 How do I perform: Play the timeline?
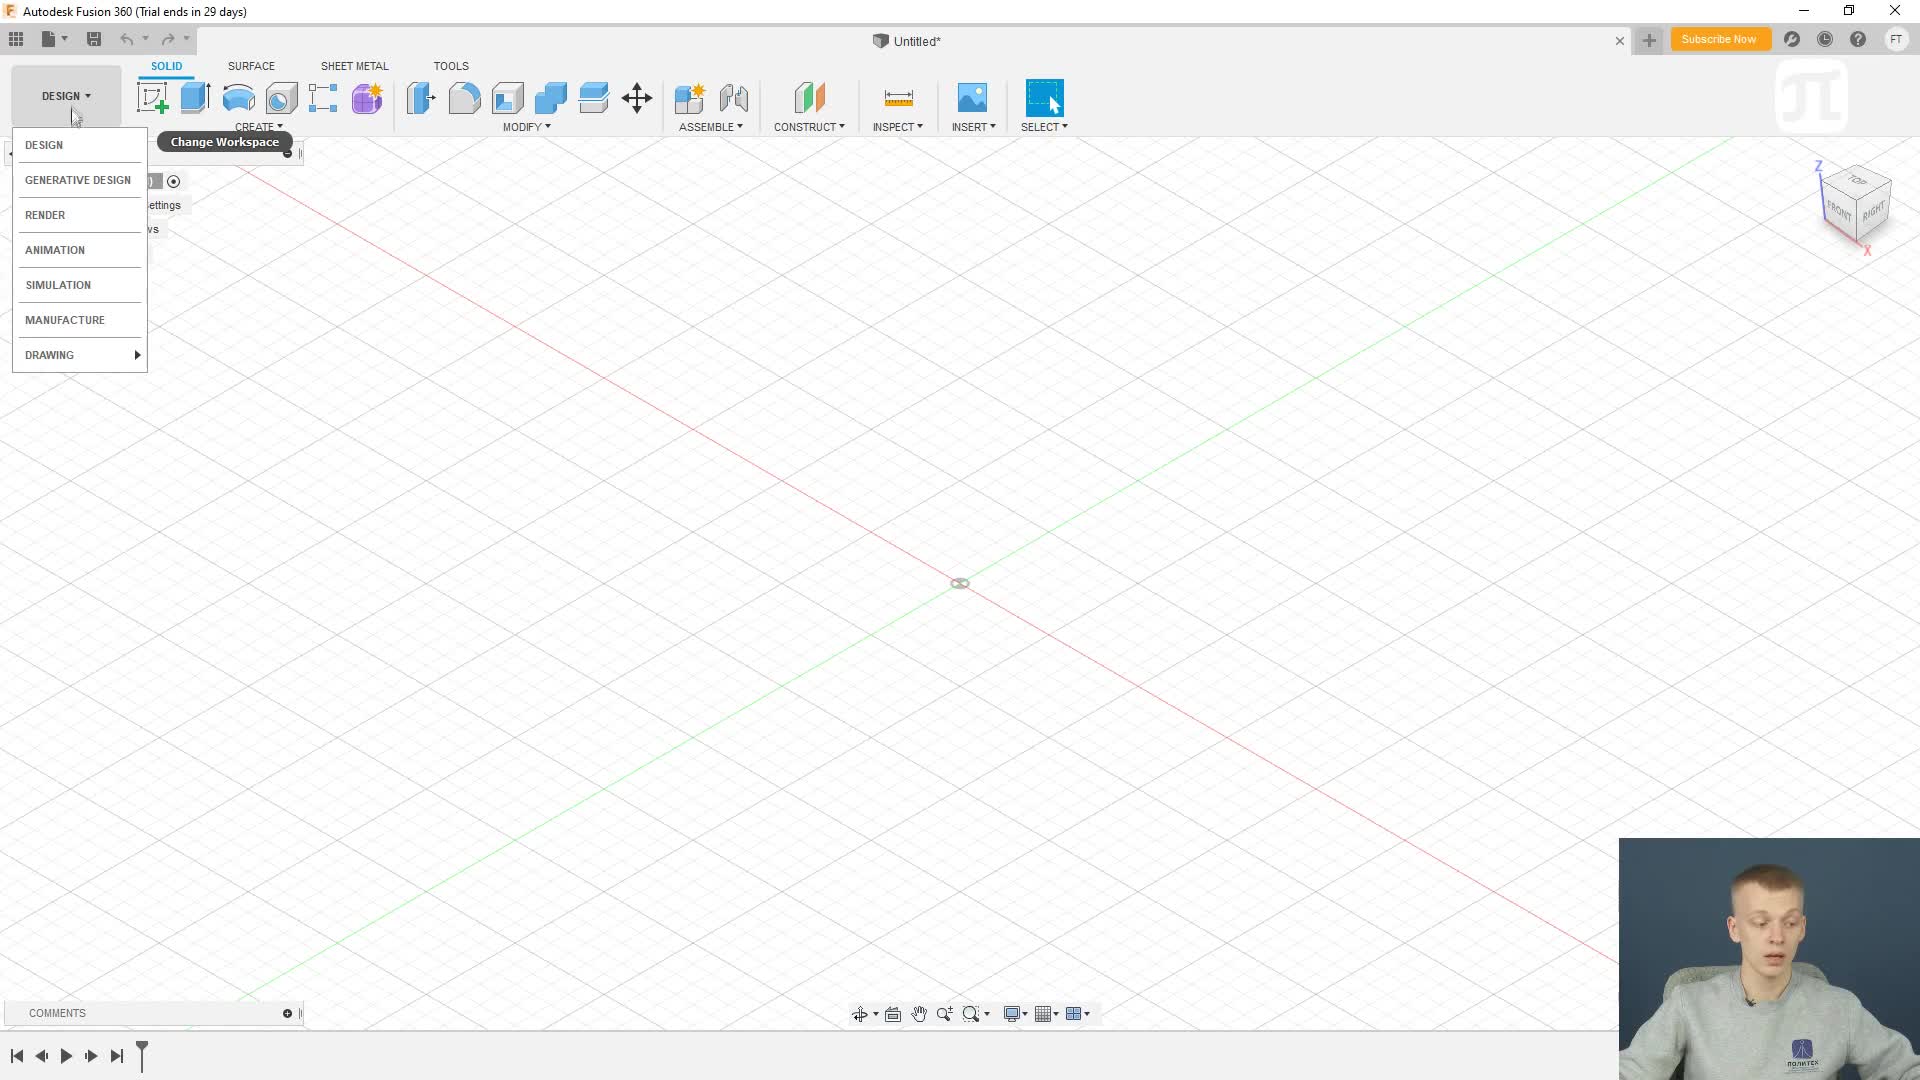pyautogui.click(x=66, y=1056)
